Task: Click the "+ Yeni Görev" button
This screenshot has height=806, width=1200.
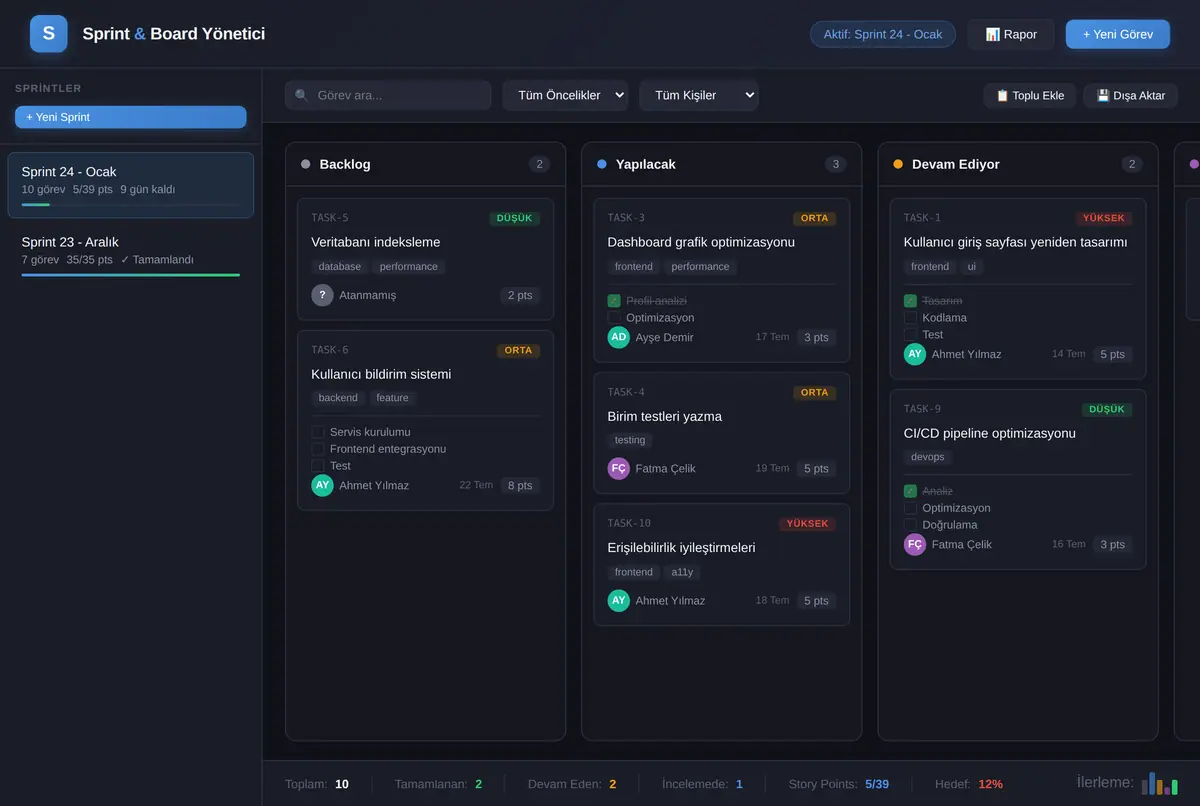Action: (x=1118, y=34)
